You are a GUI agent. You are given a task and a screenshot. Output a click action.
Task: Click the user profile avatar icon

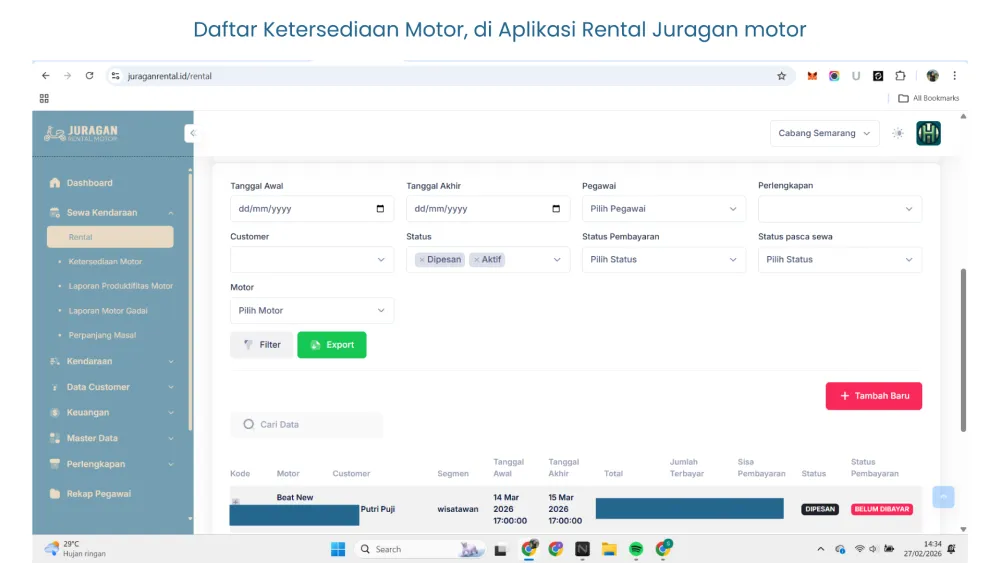point(928,133)
